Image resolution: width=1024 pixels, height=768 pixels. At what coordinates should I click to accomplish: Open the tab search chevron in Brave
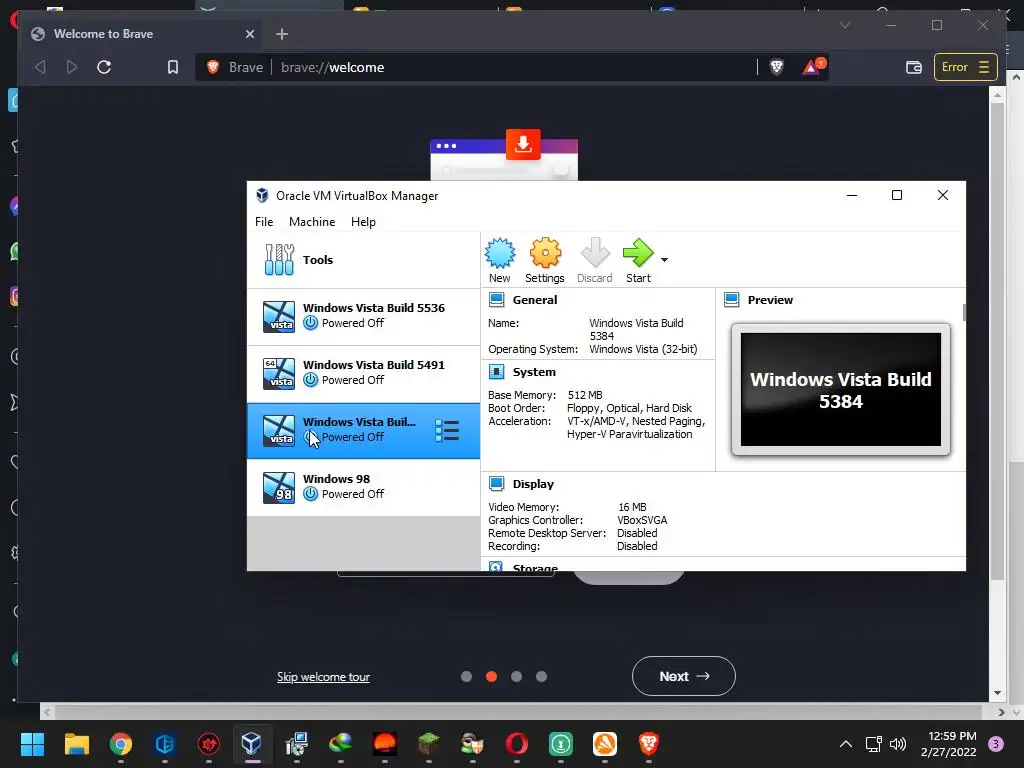pos(844,25)
